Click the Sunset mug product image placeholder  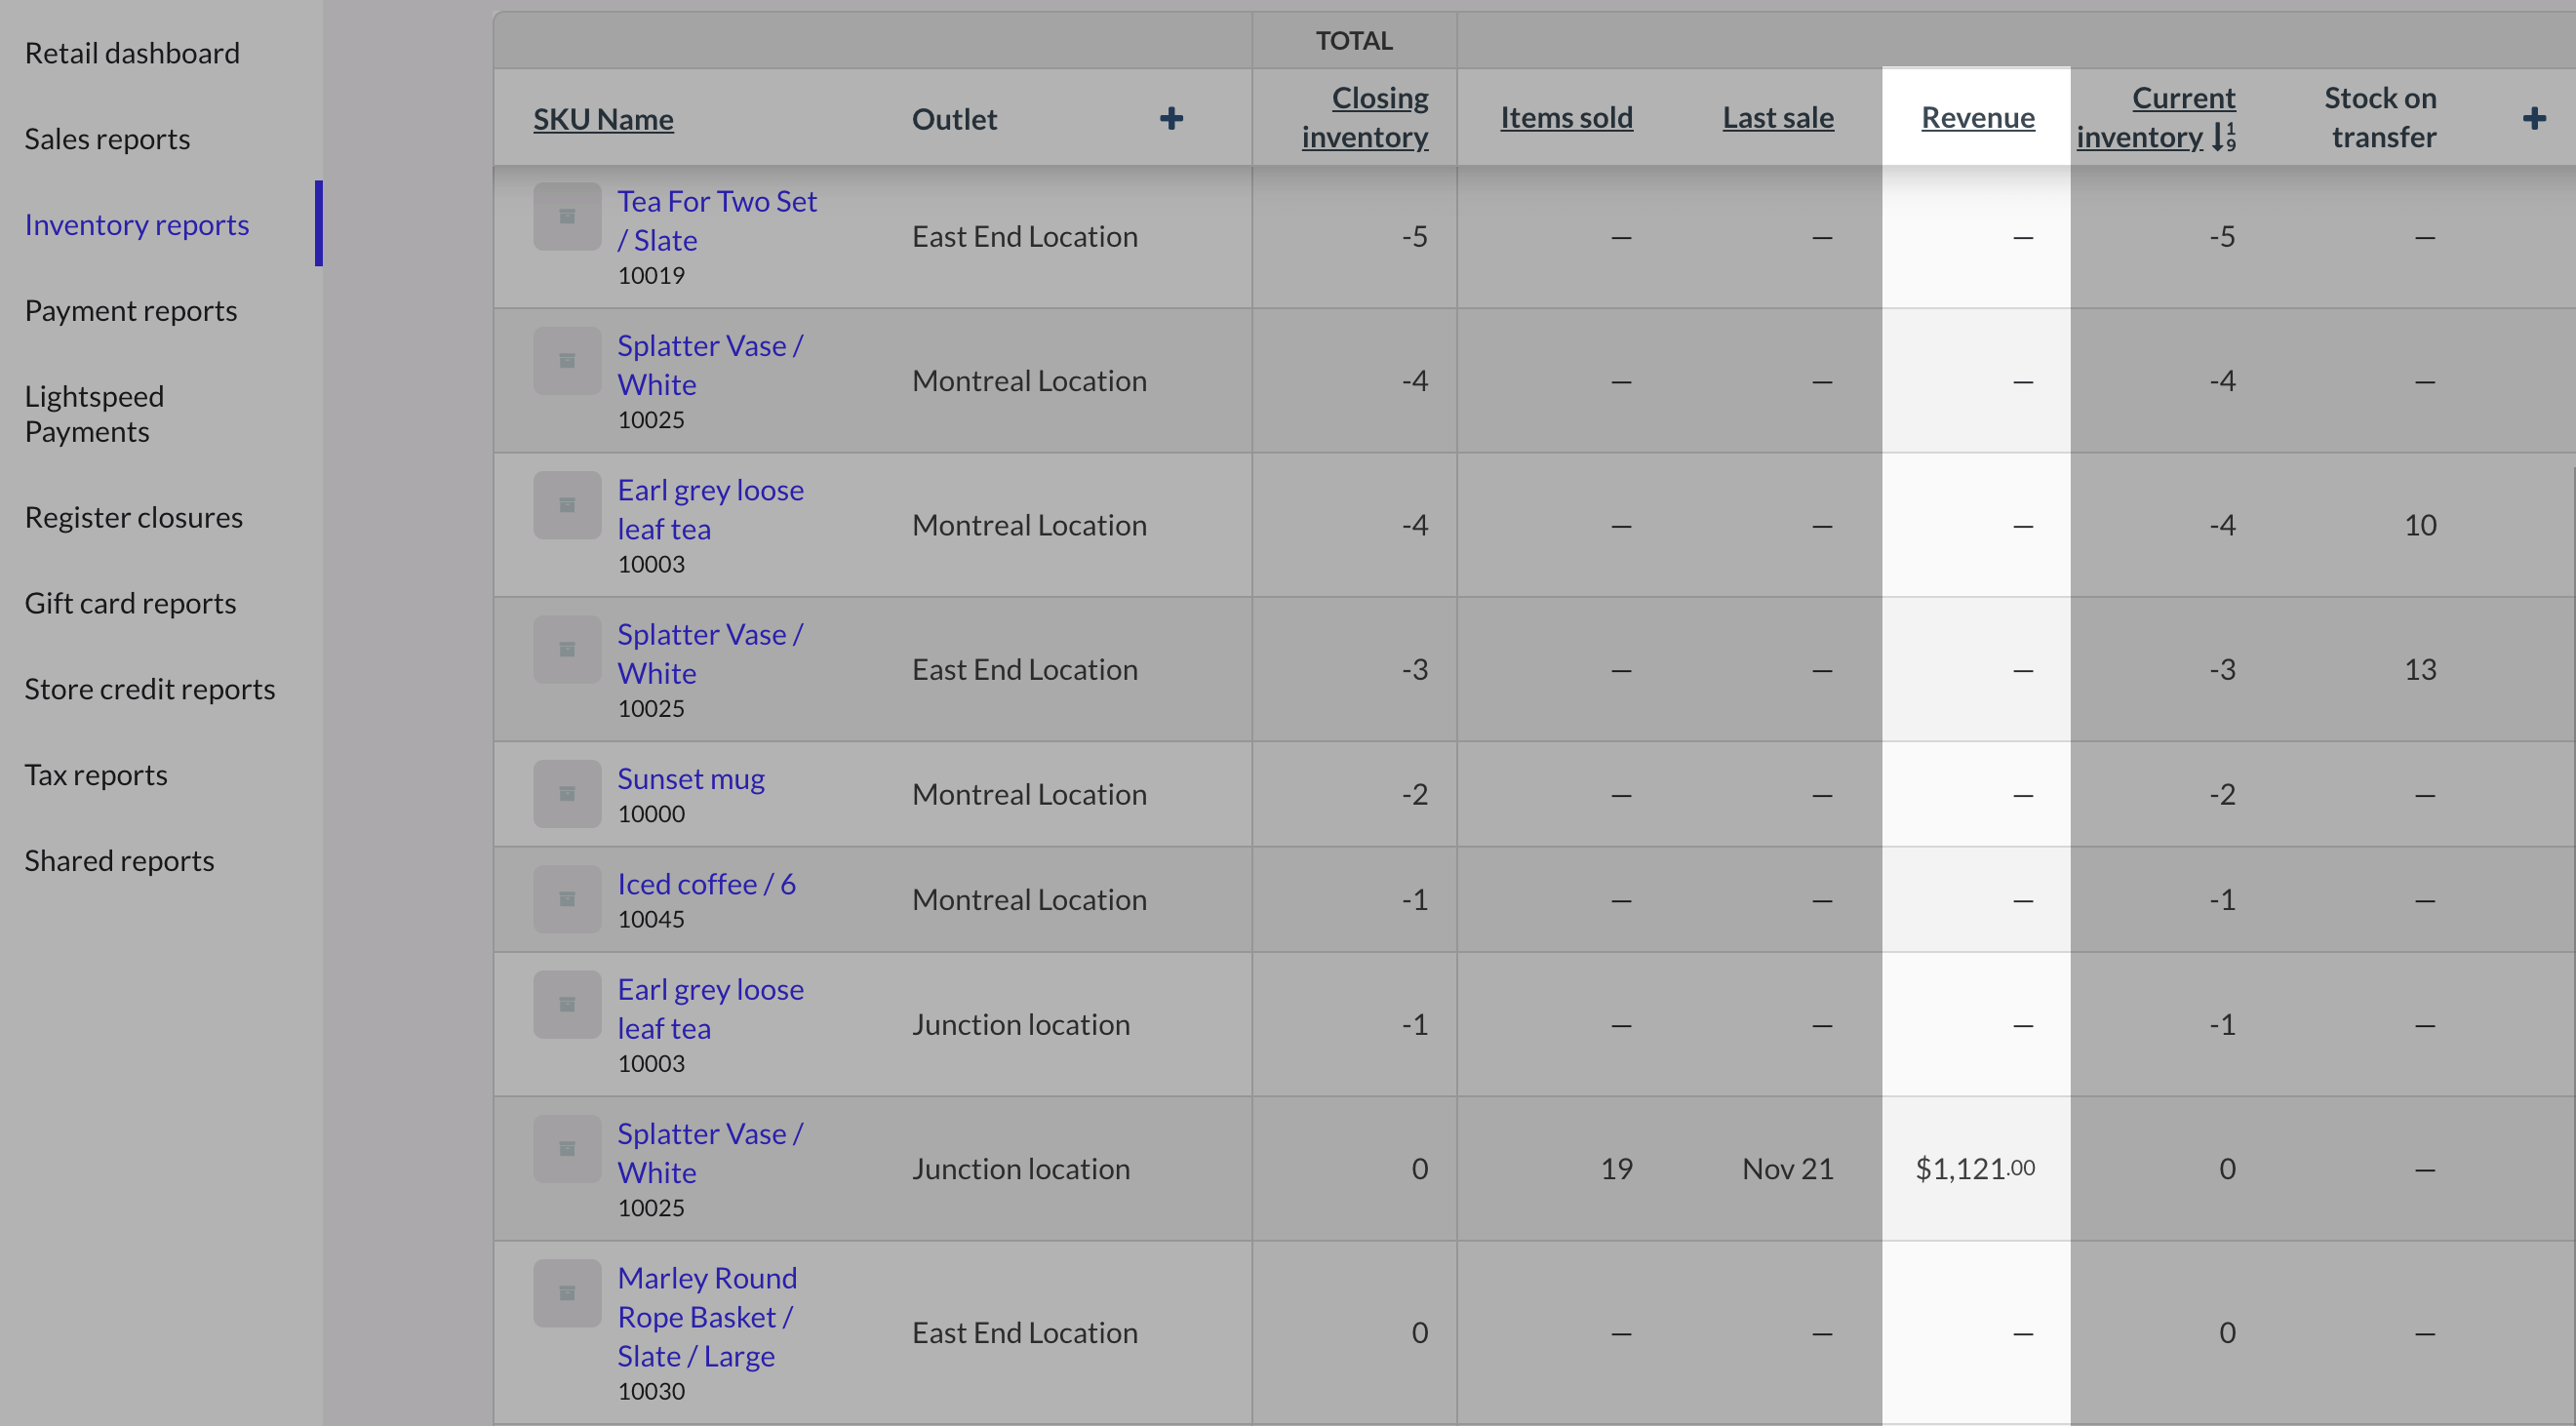click(x=566, y=794)
